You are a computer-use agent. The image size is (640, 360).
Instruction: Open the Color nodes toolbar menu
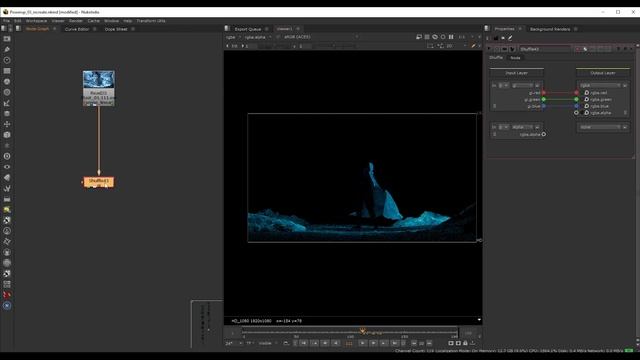click(x=7, y=82)
